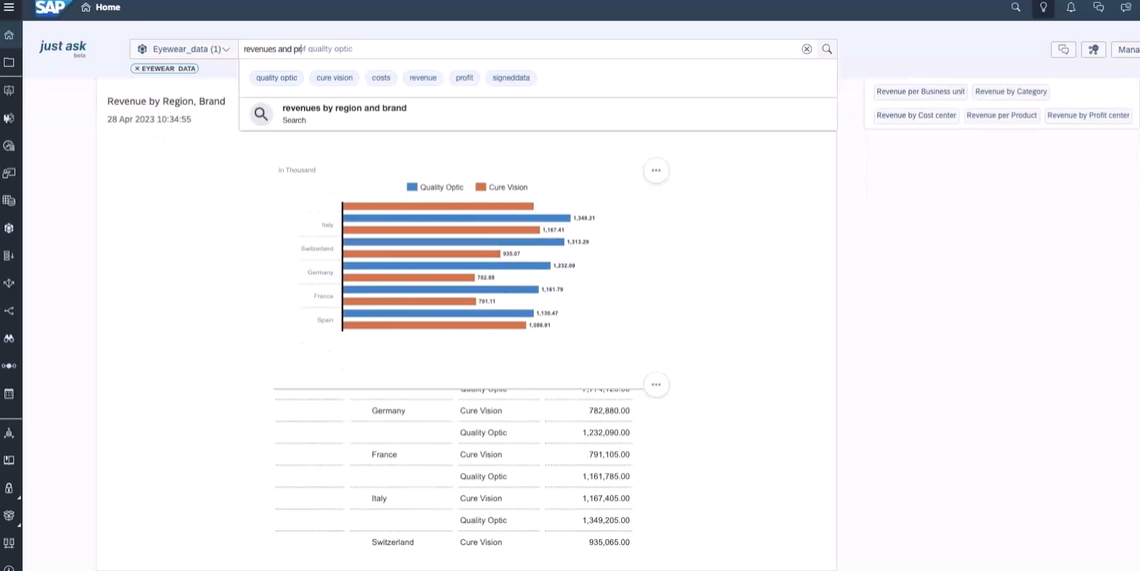This screenshot has height=571, width=1140.
Task: Run search with the magnifier in query box
Action: point(827,49)
